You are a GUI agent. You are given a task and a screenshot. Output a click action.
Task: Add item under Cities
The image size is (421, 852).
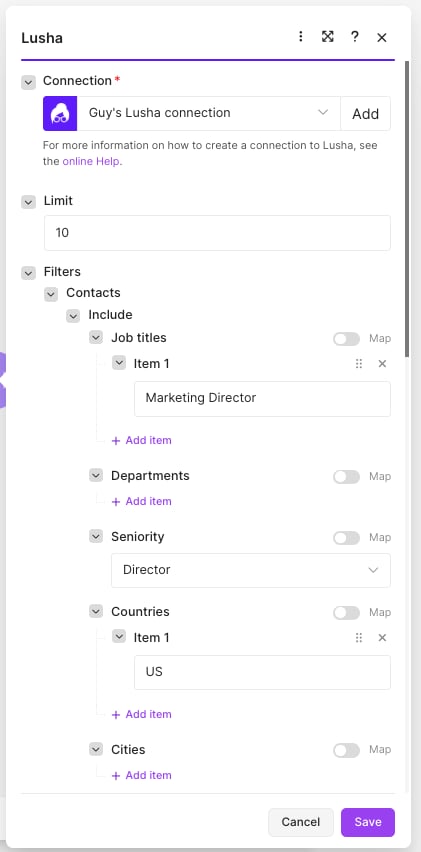point(142,775)
